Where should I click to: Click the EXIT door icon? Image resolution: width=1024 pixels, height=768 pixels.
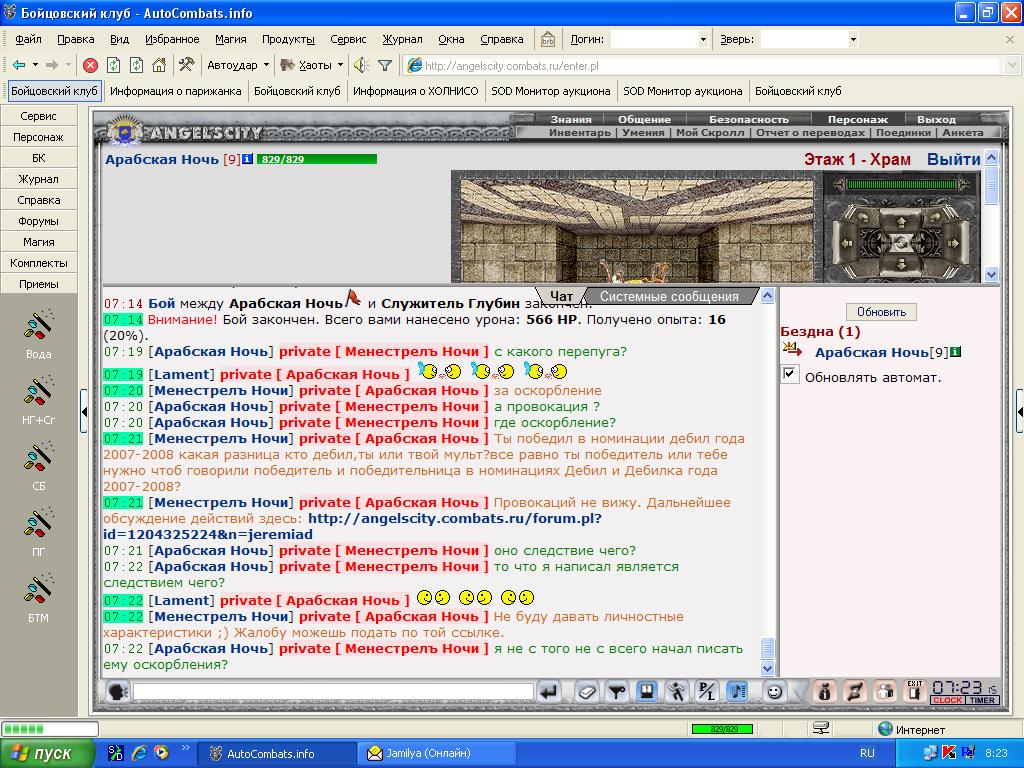[914, 691]
